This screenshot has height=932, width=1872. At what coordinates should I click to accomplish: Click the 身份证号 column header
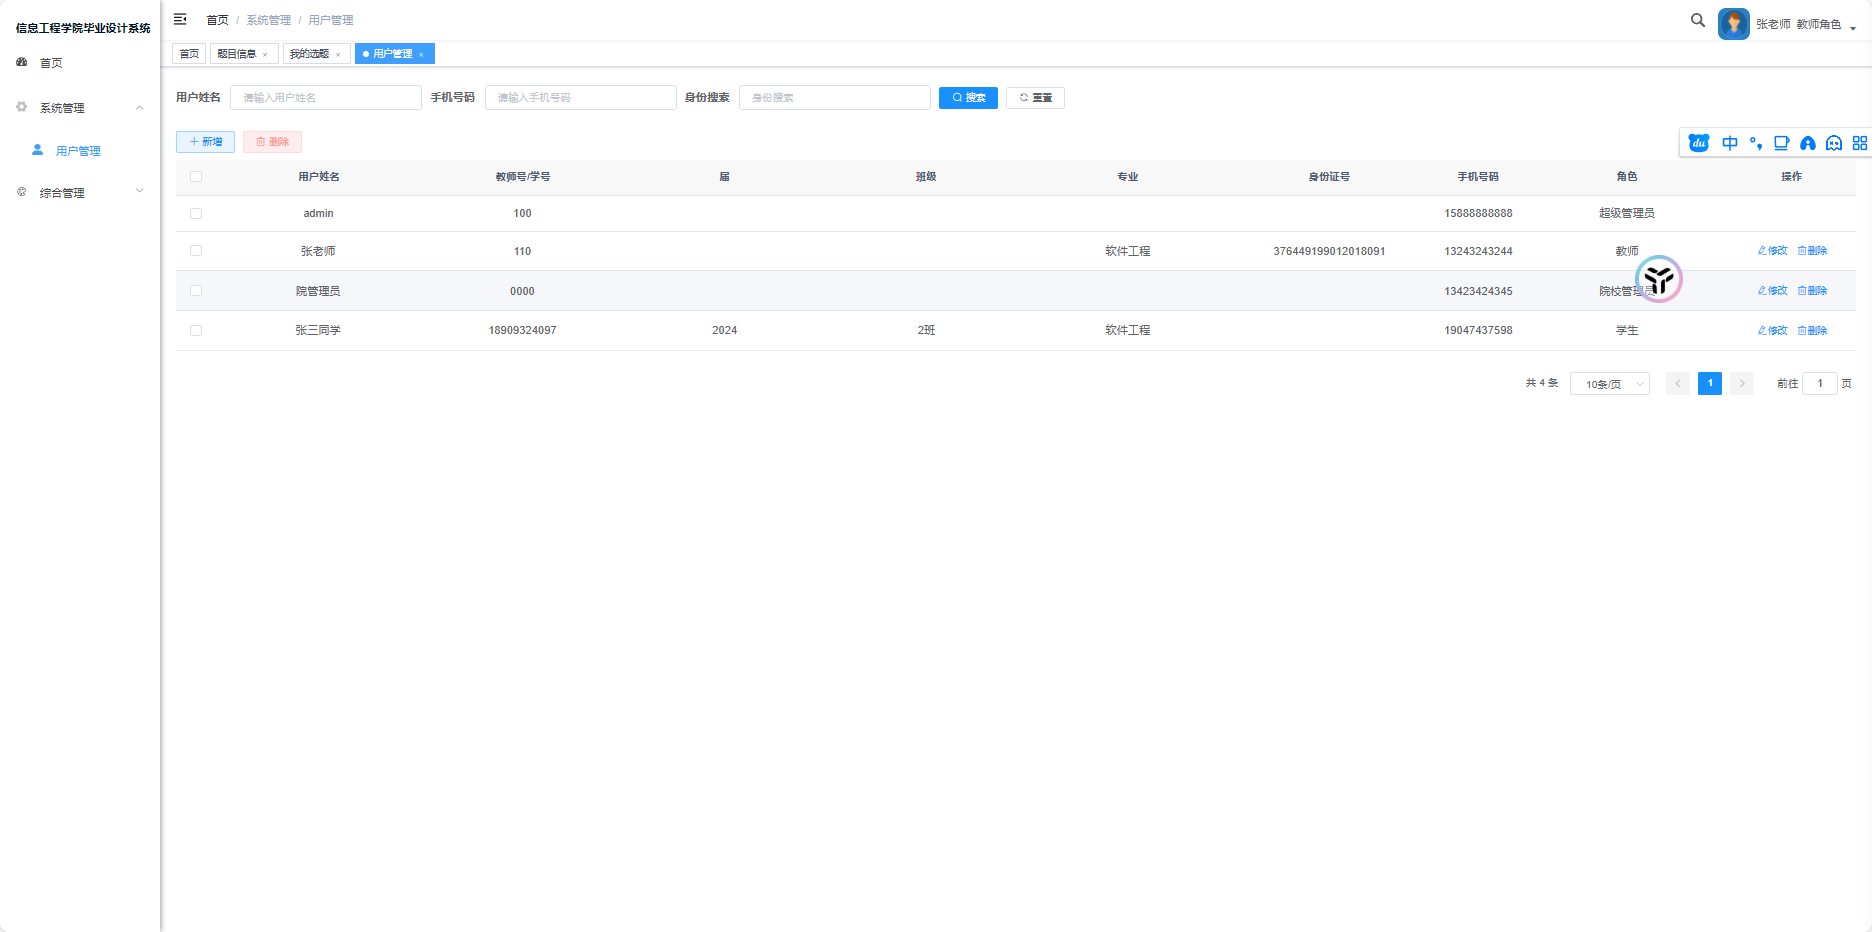(x=1329, y=176)
